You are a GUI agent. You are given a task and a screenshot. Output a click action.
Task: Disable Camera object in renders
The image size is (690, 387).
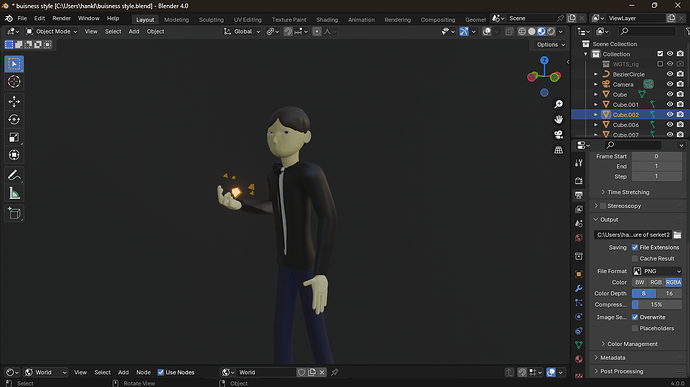pos(680,84)
